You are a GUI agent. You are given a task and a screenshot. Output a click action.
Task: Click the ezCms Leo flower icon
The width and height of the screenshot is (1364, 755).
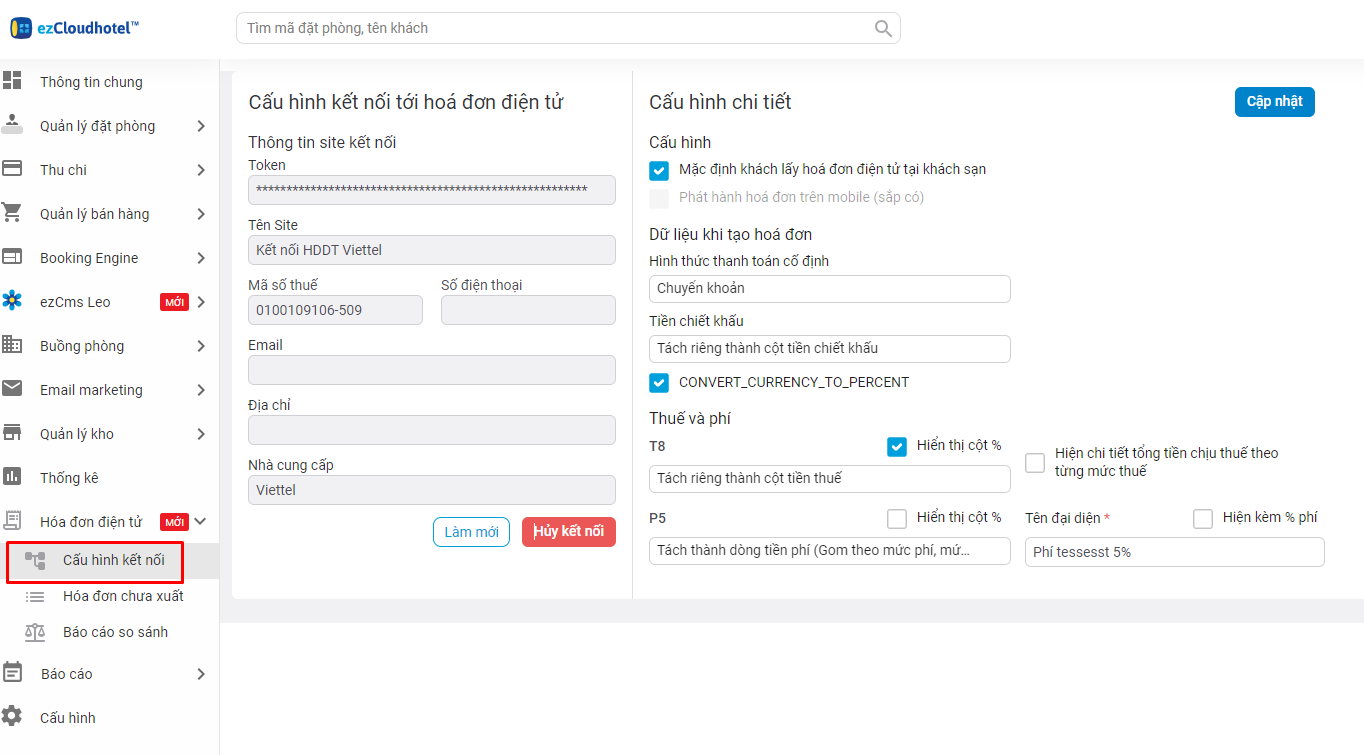13,301
